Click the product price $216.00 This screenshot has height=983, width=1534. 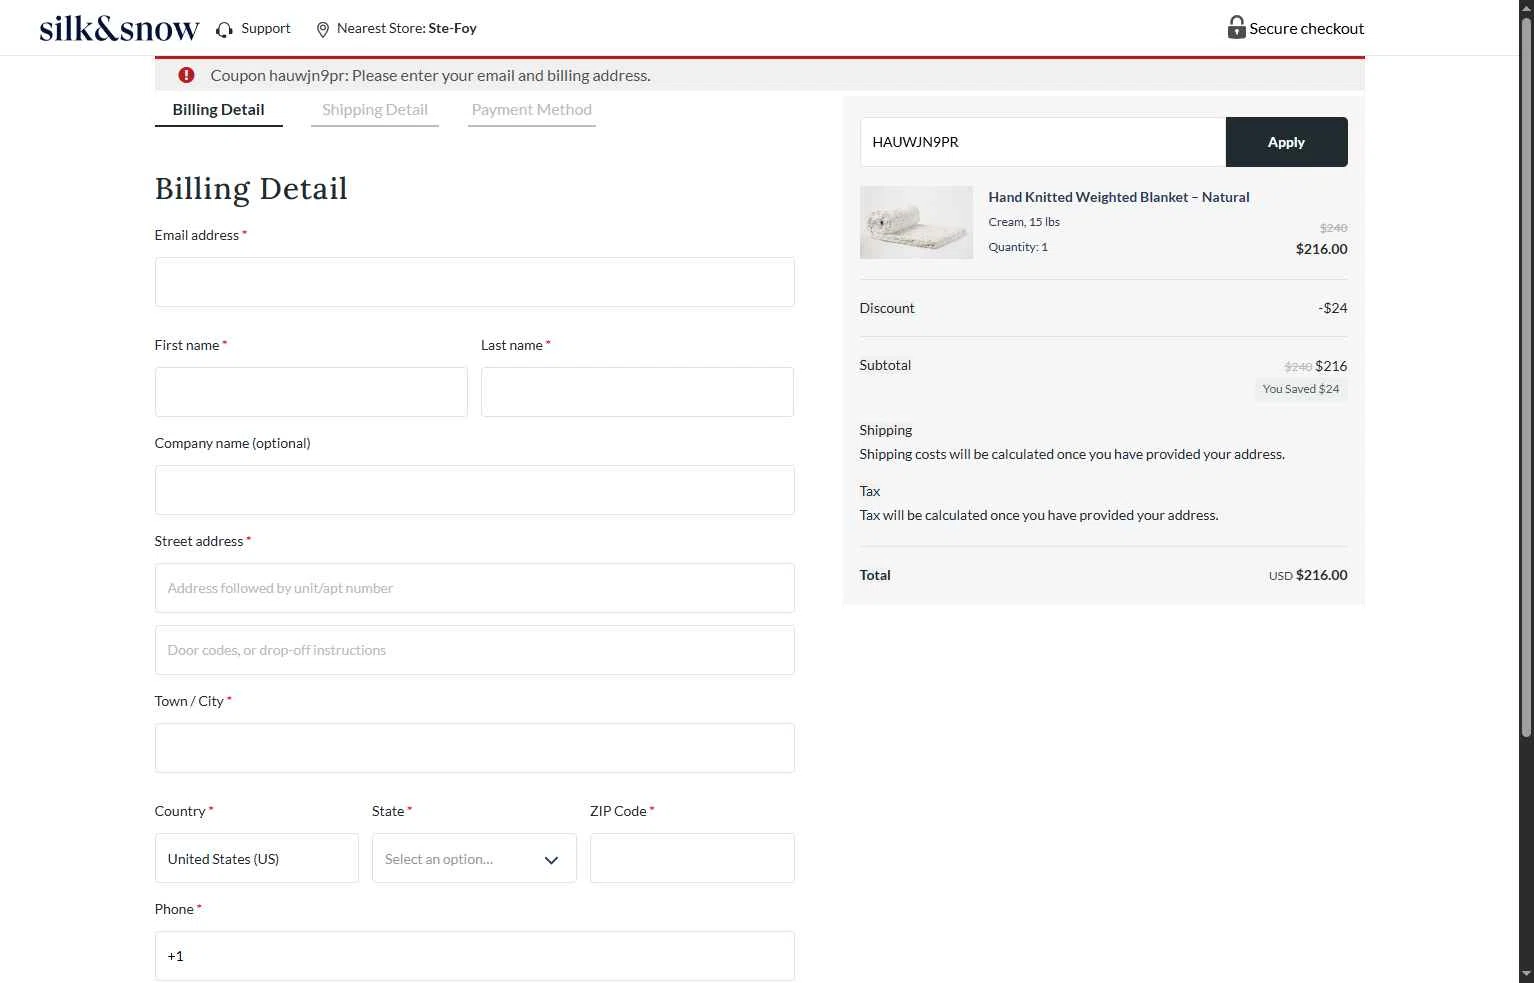(1322, 249)
